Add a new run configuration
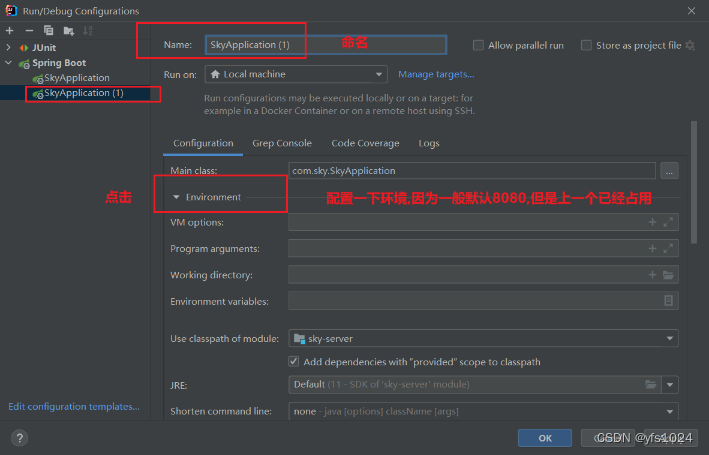Screen dimensions: 709x455 (x=9, y=31)
